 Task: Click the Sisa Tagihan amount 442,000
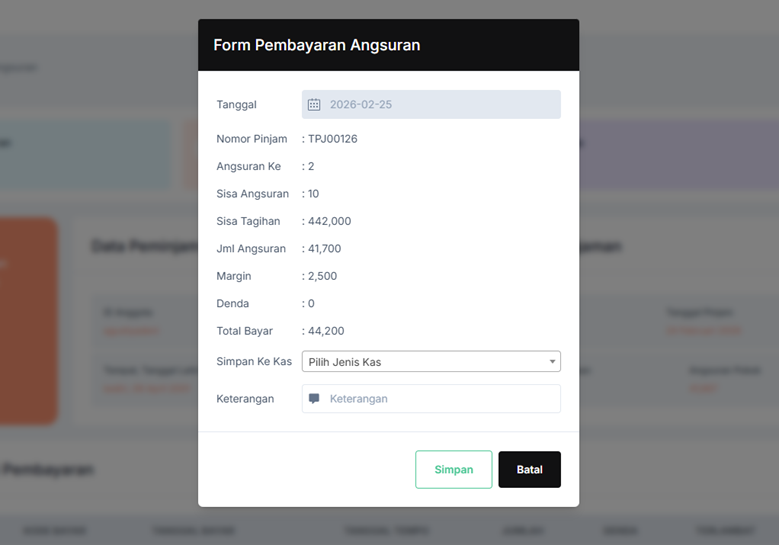(332, 221)
